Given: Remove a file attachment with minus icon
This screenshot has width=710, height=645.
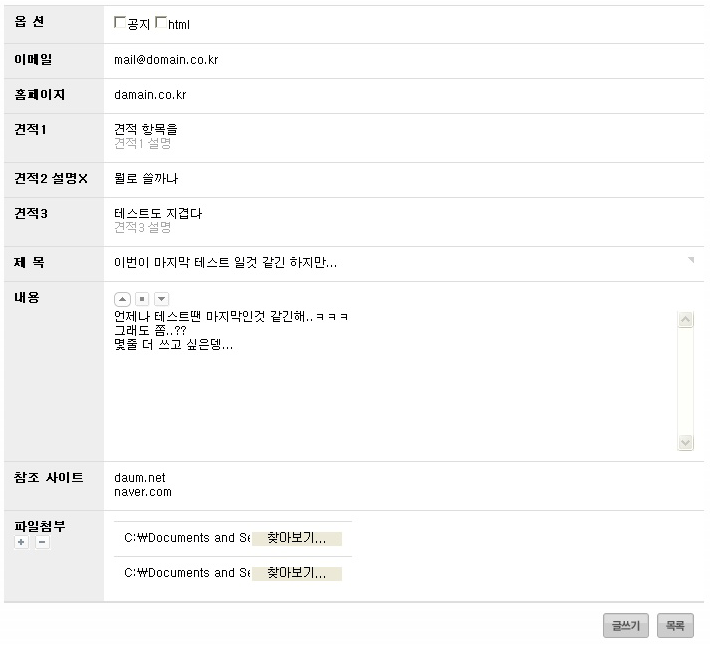Looking at the screenshot, I should [x=41, y=542].
